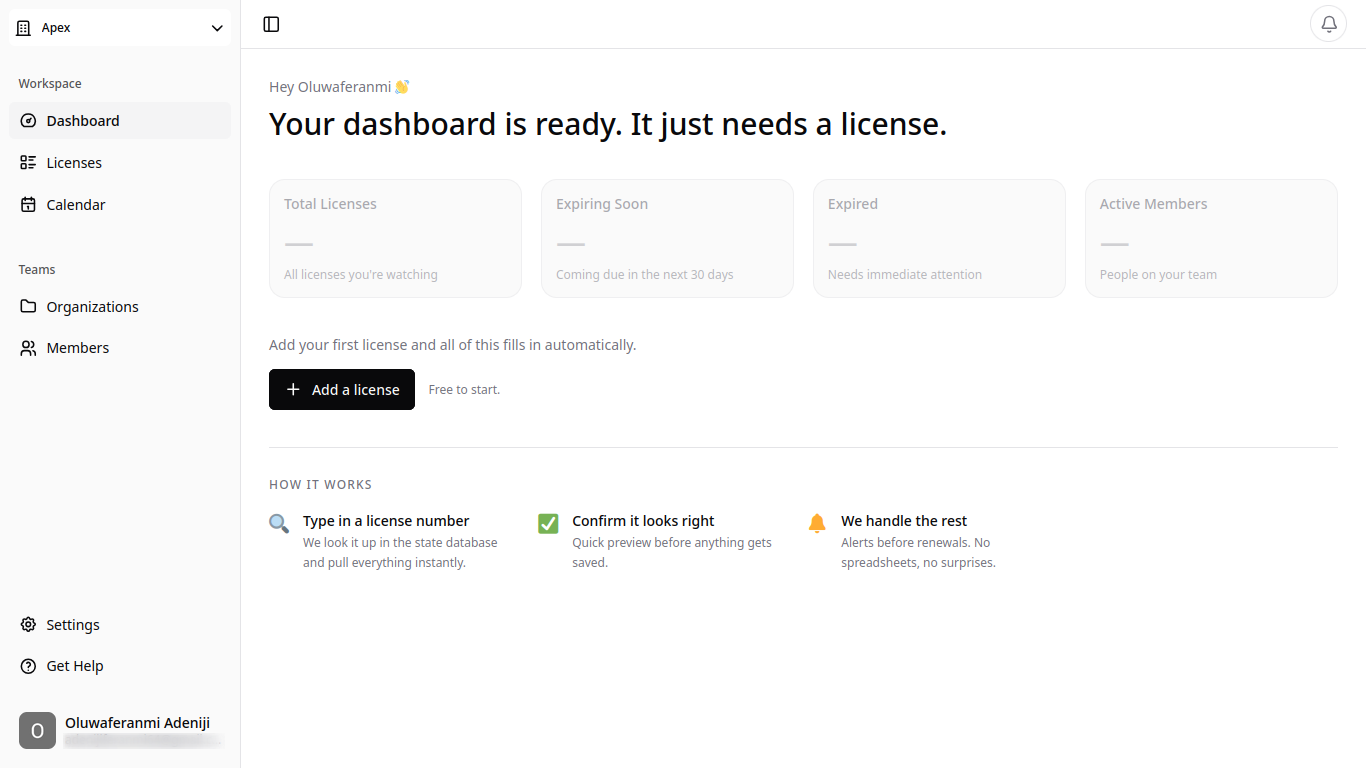The height and width of the screenshot is (768, 1366).
Task: Click the Apex building icon
Action: click(x=25, y=28)
